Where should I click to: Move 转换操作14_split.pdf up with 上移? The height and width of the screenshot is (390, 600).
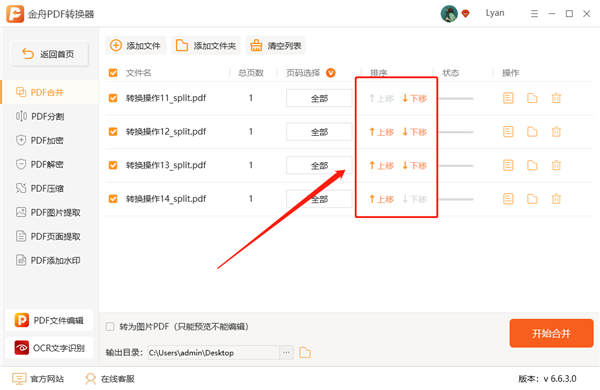click(x=382, y=199)
